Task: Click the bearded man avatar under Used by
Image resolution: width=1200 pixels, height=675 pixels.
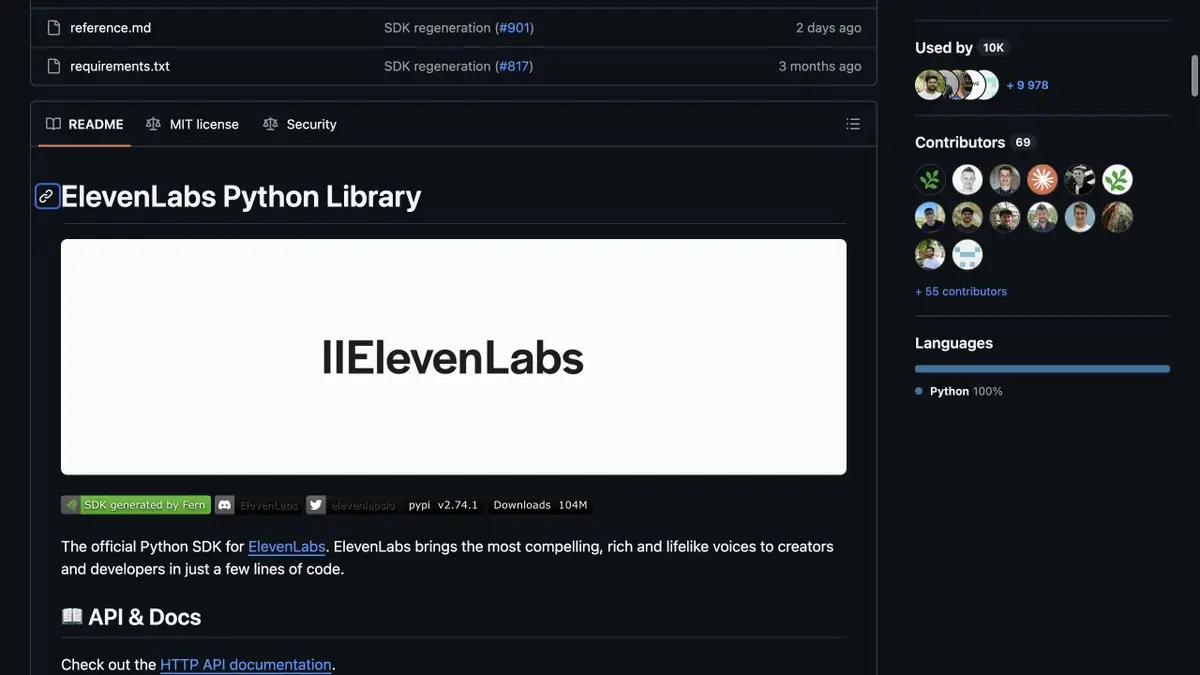Action: point(930,85)
